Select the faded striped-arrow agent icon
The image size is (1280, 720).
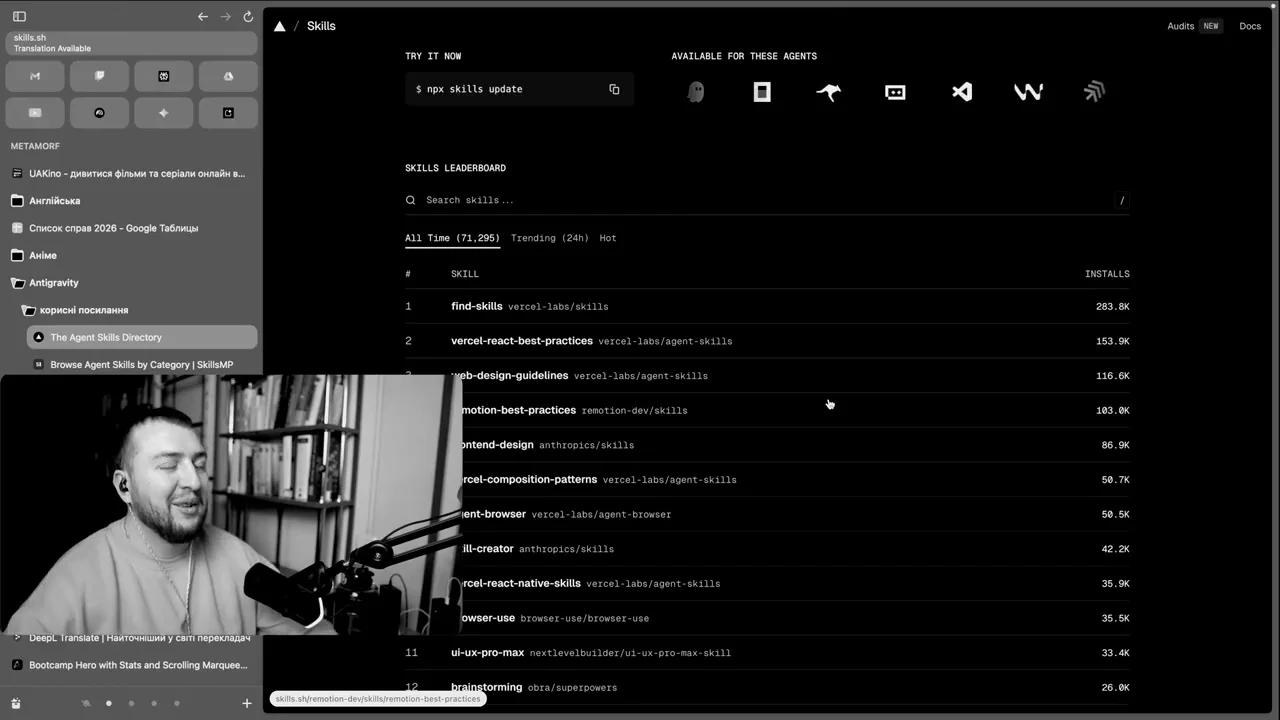click(x=1094, y=92)
